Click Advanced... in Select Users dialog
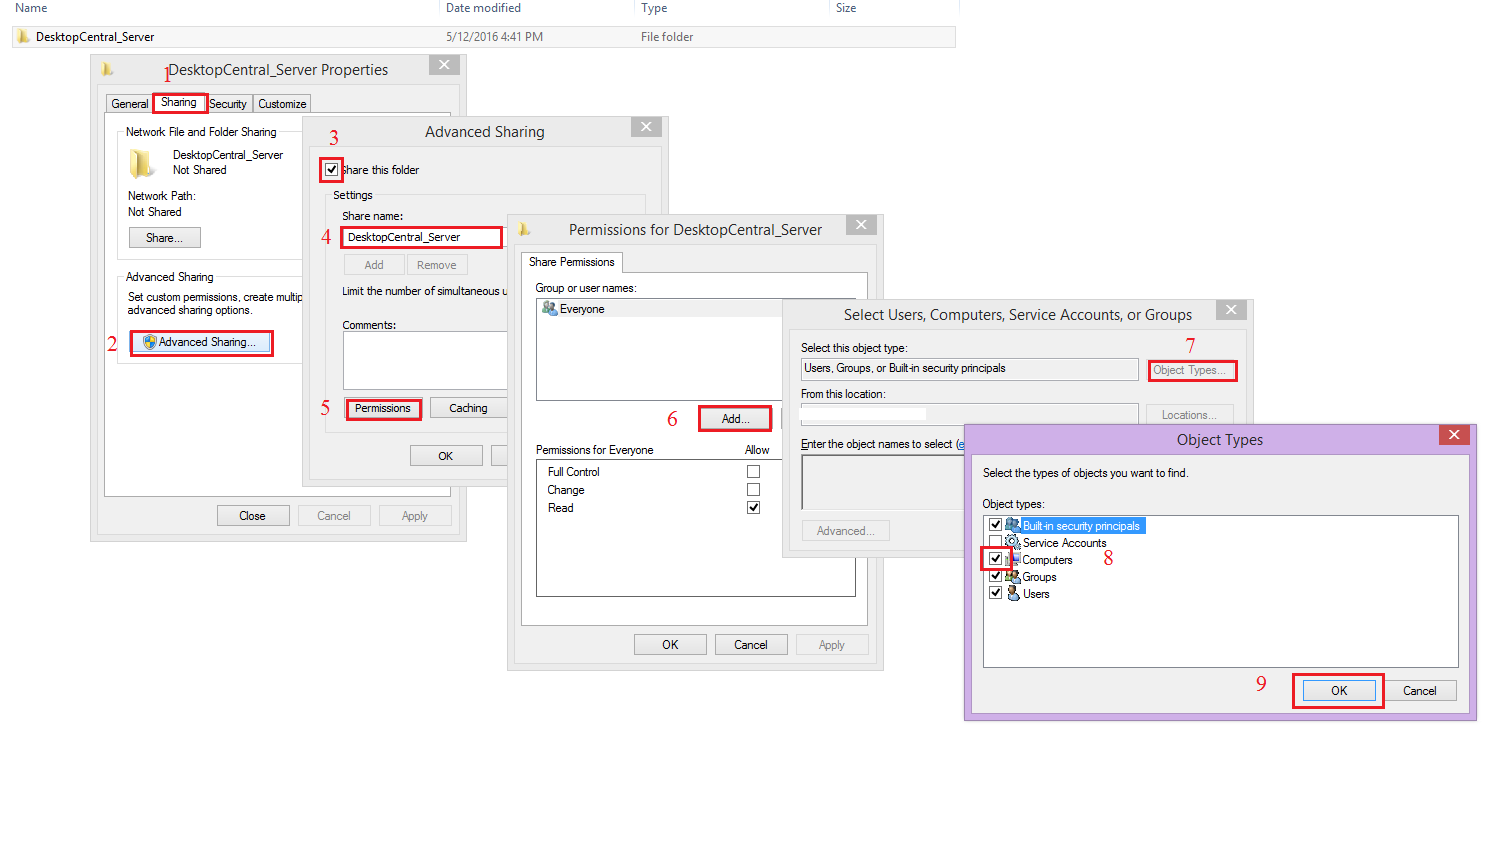Screen dimensions: 1499x853 tap(846, 531)
